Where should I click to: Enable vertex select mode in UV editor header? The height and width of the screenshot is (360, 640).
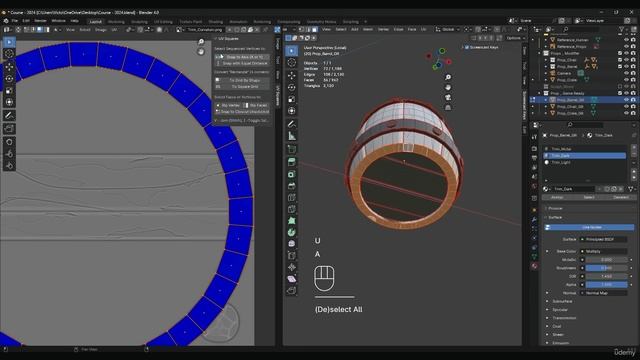(27, 29)
